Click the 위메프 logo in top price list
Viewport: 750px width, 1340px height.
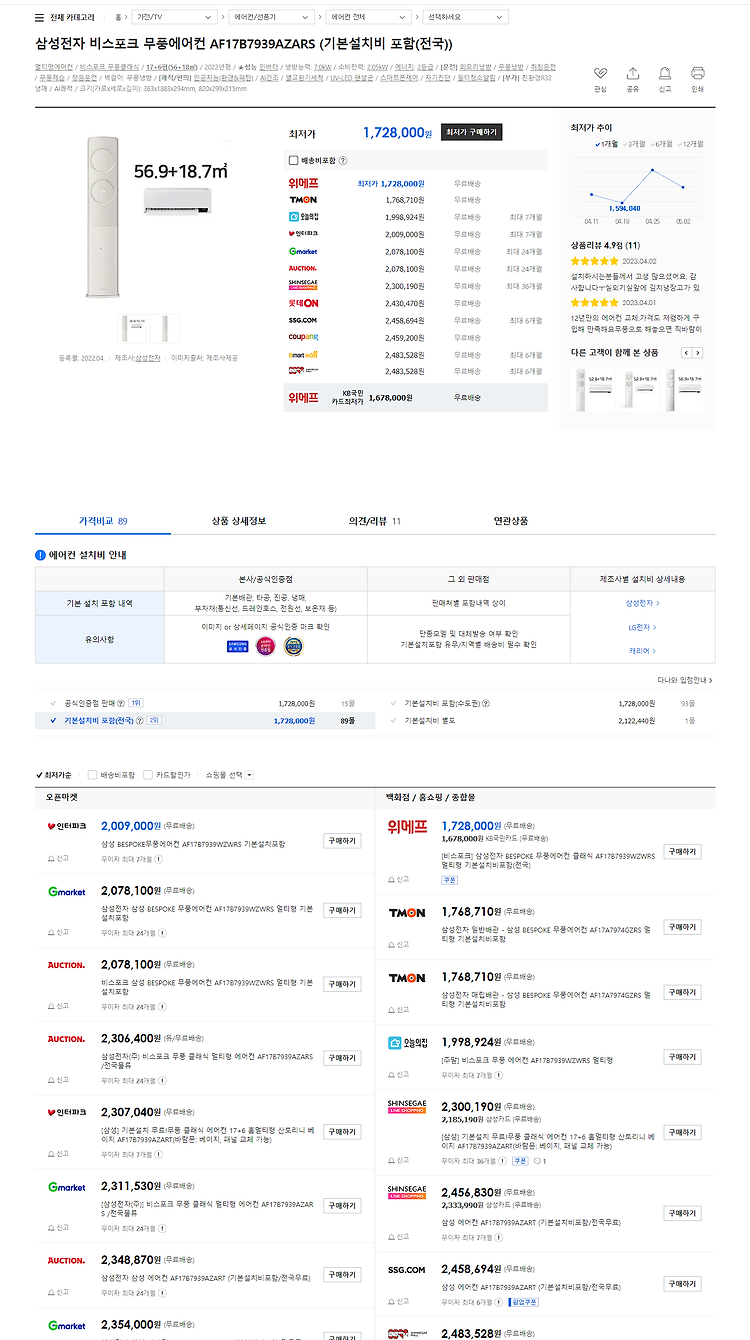(x=303, y=184)
